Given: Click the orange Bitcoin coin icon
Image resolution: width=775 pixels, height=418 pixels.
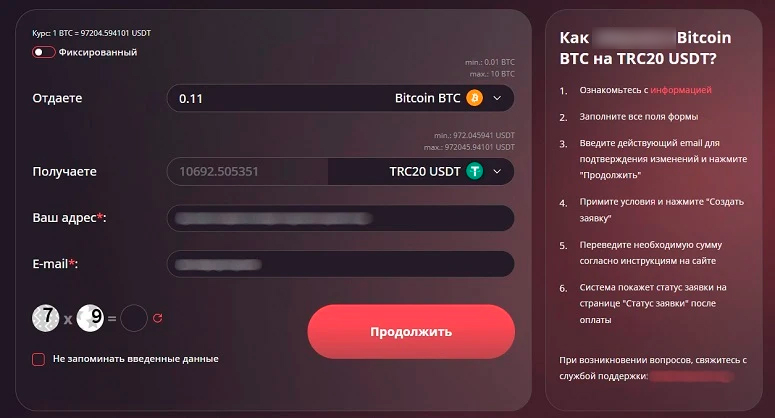Looking at the screenshot, I should click(474, 98).
